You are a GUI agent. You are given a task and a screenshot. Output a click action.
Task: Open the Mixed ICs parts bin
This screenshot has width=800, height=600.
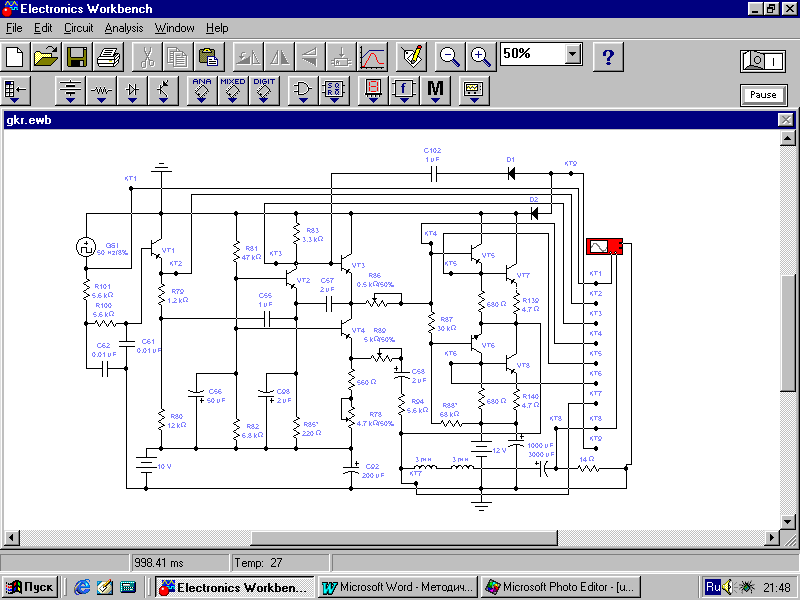(x=233, y=91)
